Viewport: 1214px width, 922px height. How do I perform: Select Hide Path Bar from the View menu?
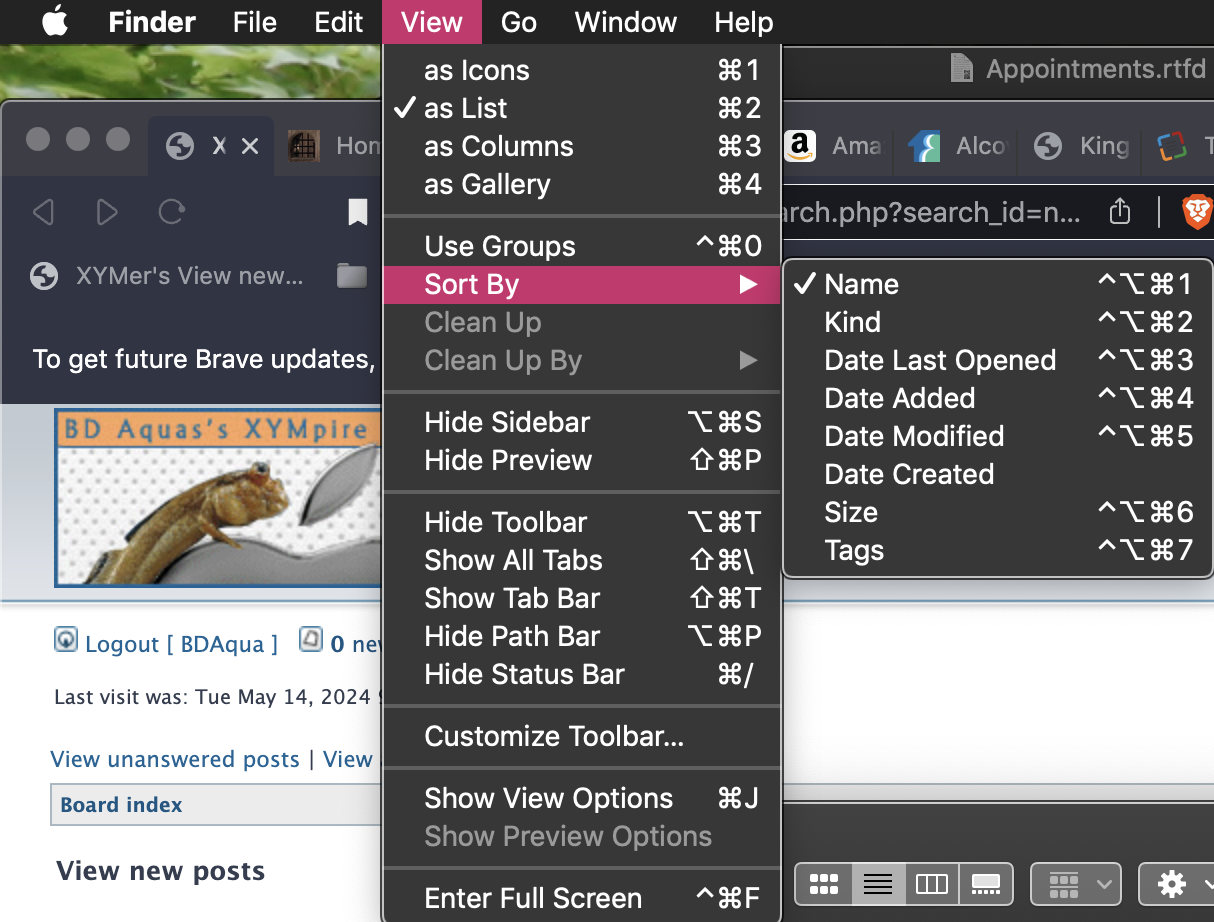click(x=512, y=636)
